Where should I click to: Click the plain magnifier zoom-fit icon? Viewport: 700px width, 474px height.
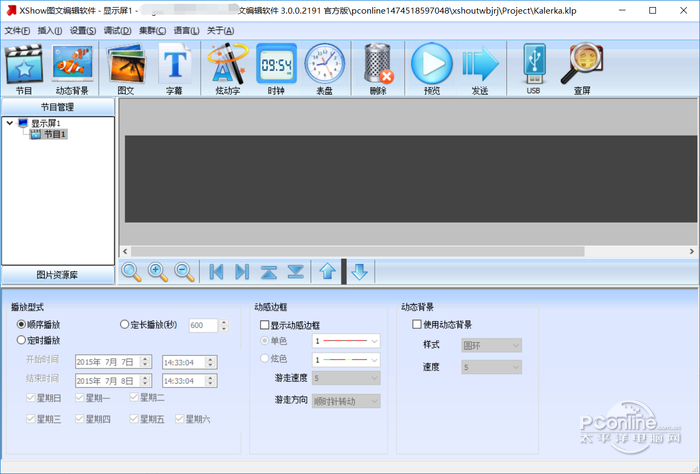(131, 271)
